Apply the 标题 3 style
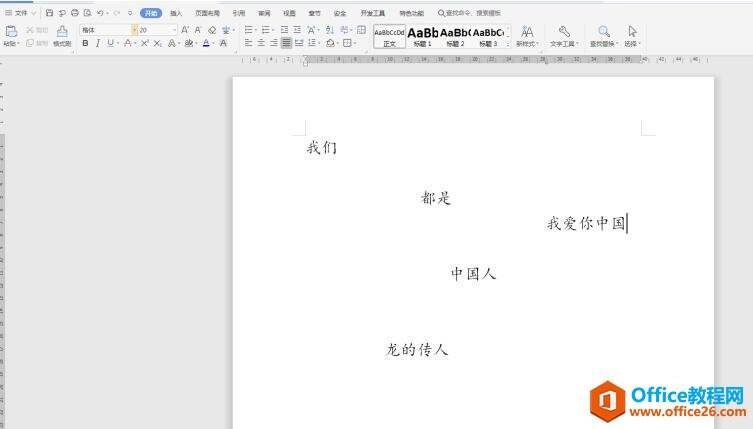Image resolution: width=753 pixels, height=429 pixels. click(488, 37)
